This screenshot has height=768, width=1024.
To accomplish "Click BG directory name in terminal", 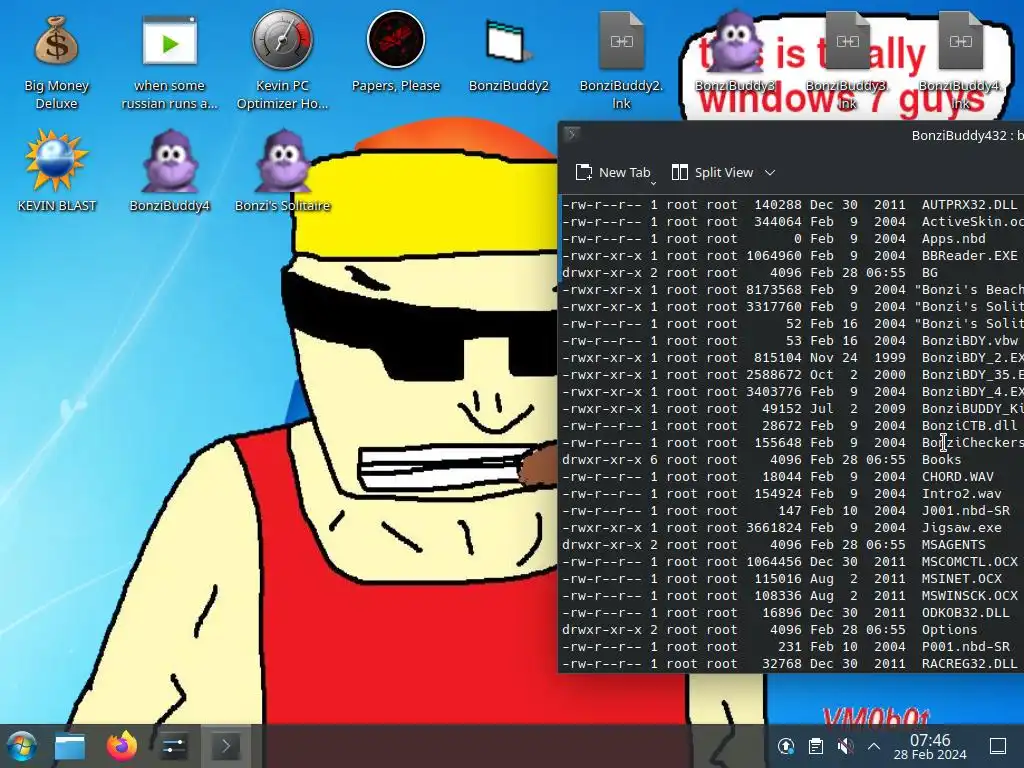I will [929, 272].
